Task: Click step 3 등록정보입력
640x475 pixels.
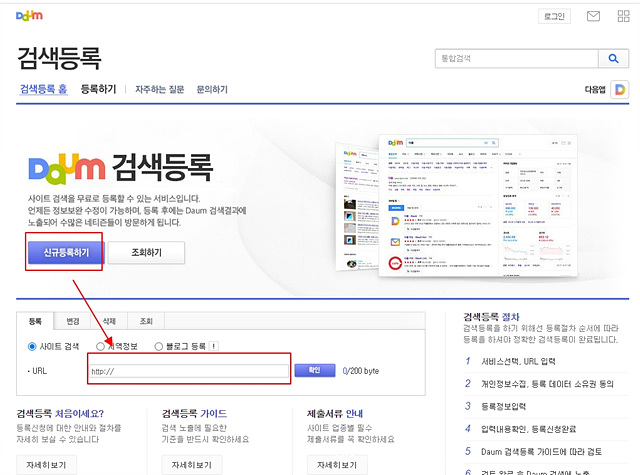Action: click(x=503, y=406)
